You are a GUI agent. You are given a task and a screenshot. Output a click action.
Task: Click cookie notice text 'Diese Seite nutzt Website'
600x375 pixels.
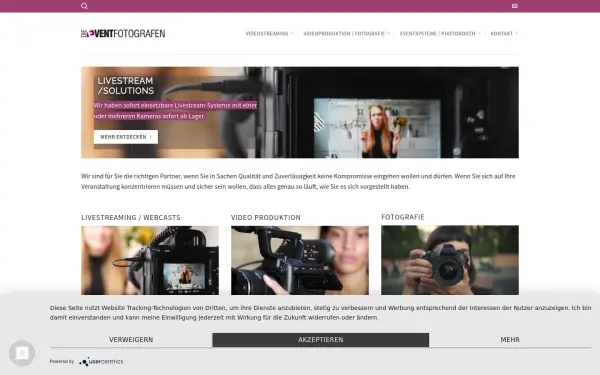click(320, 313)
